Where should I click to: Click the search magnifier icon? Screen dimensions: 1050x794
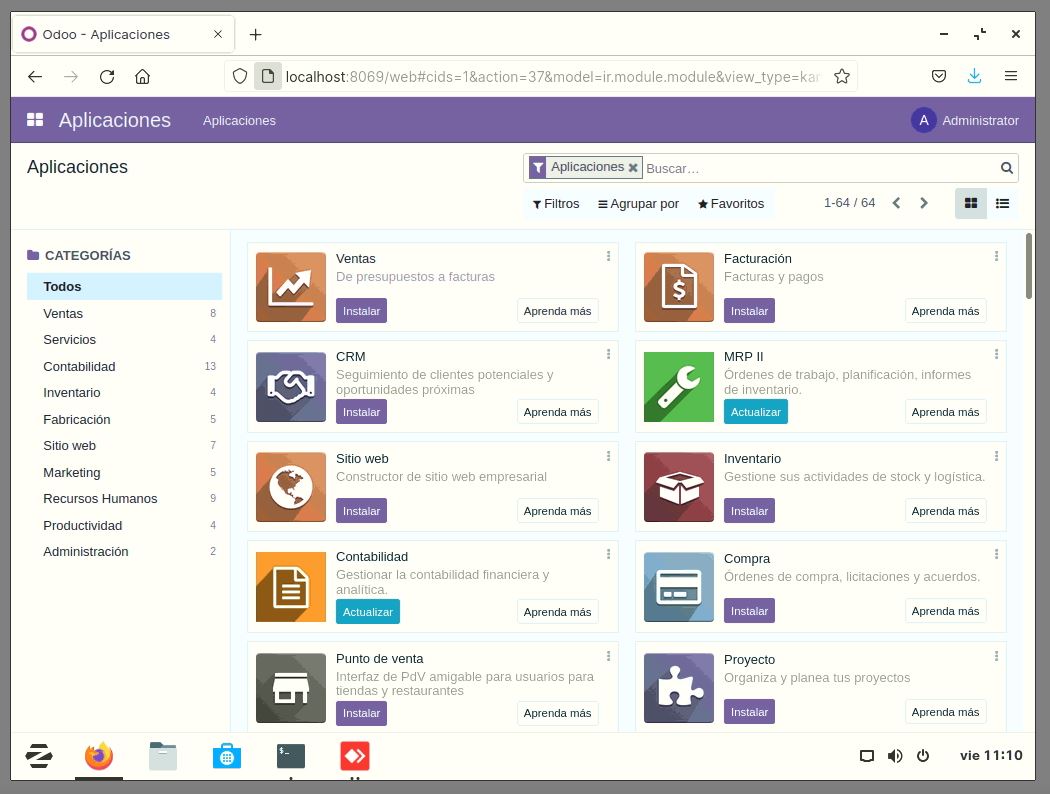point(1006,168)
